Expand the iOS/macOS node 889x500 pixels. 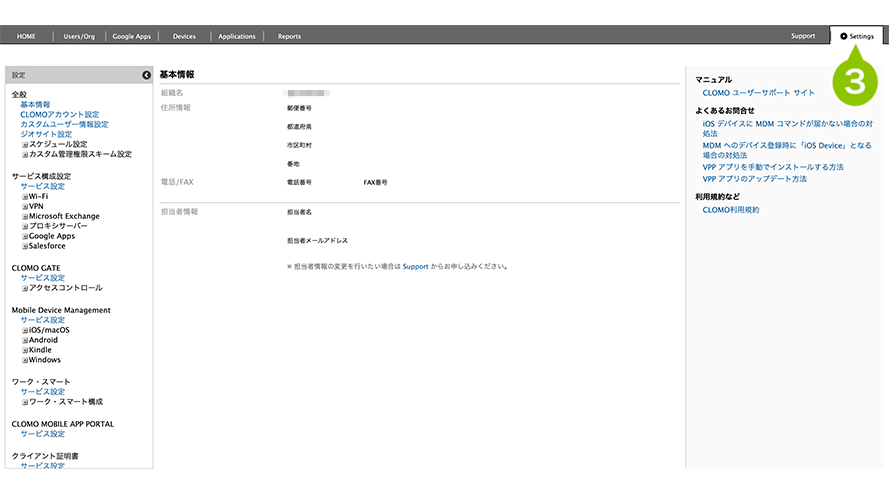(25, 330)
